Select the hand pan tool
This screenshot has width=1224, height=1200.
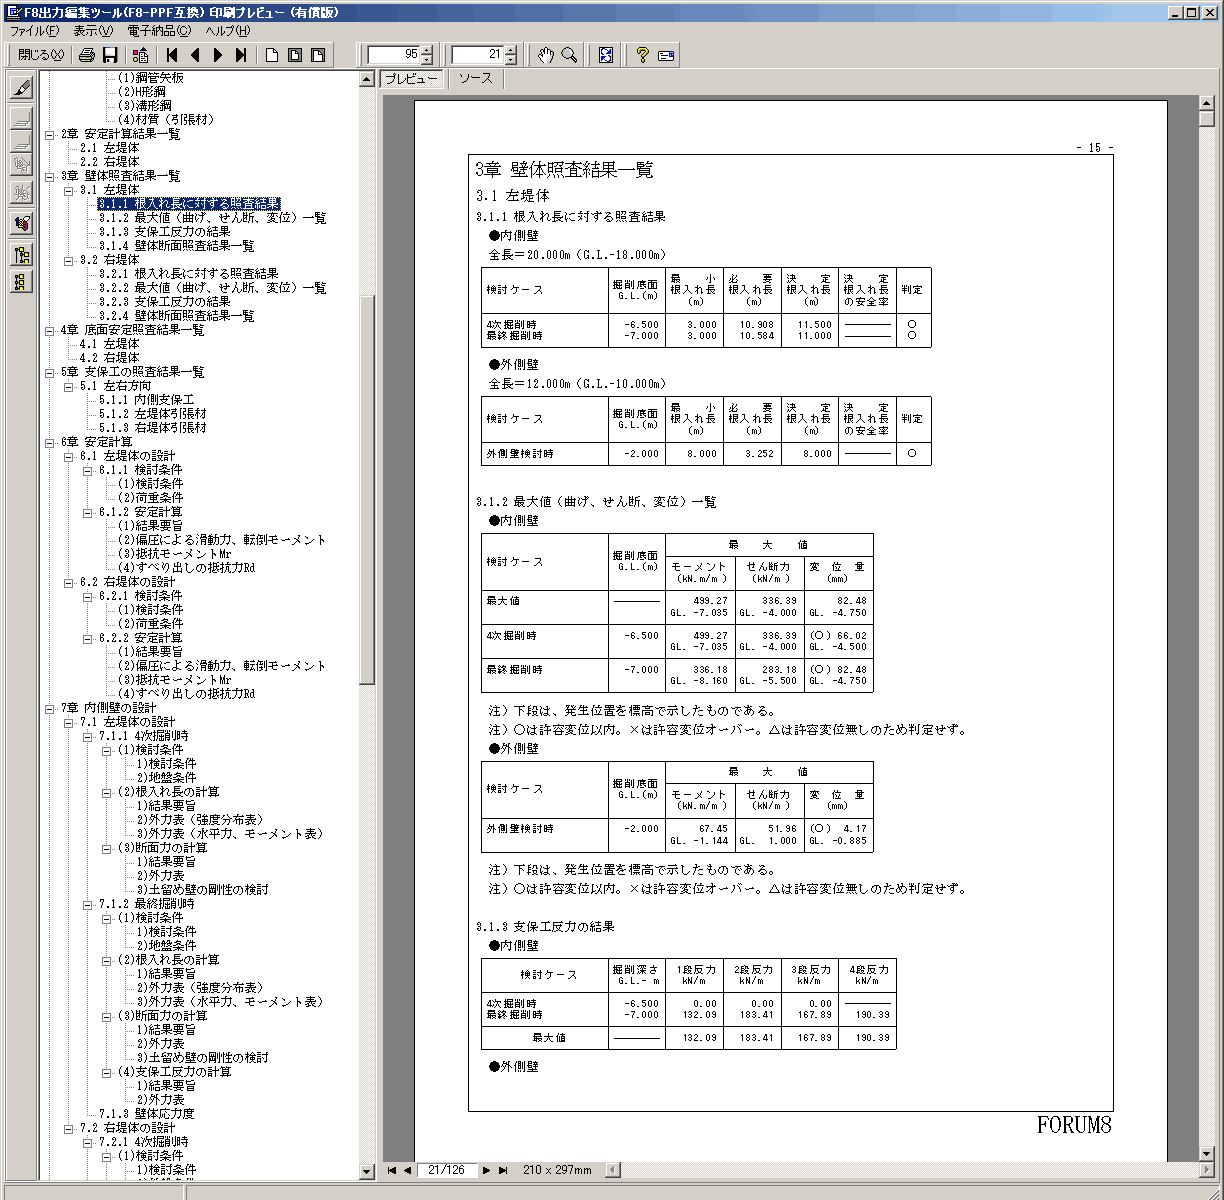[545, 56]
